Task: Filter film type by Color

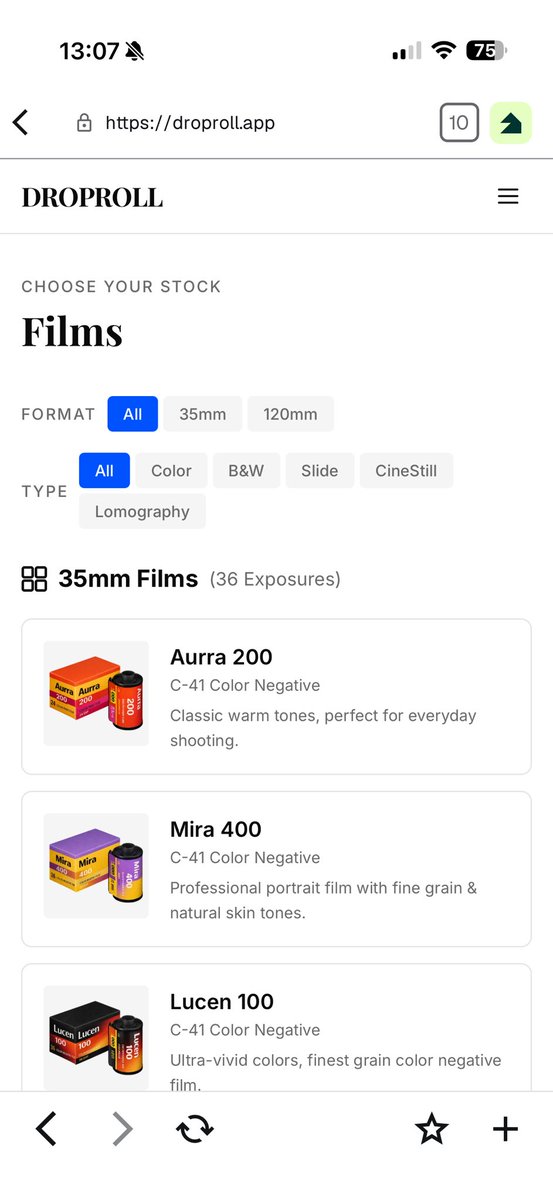Action: (171, 470)
